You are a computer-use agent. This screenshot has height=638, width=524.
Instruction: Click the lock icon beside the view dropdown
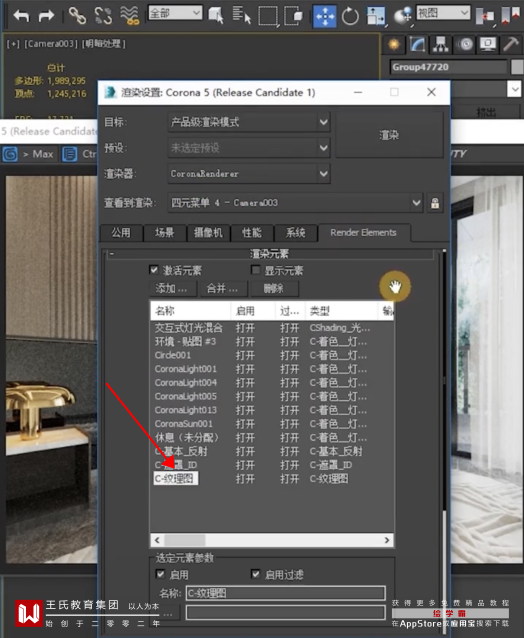coord(435,203)
